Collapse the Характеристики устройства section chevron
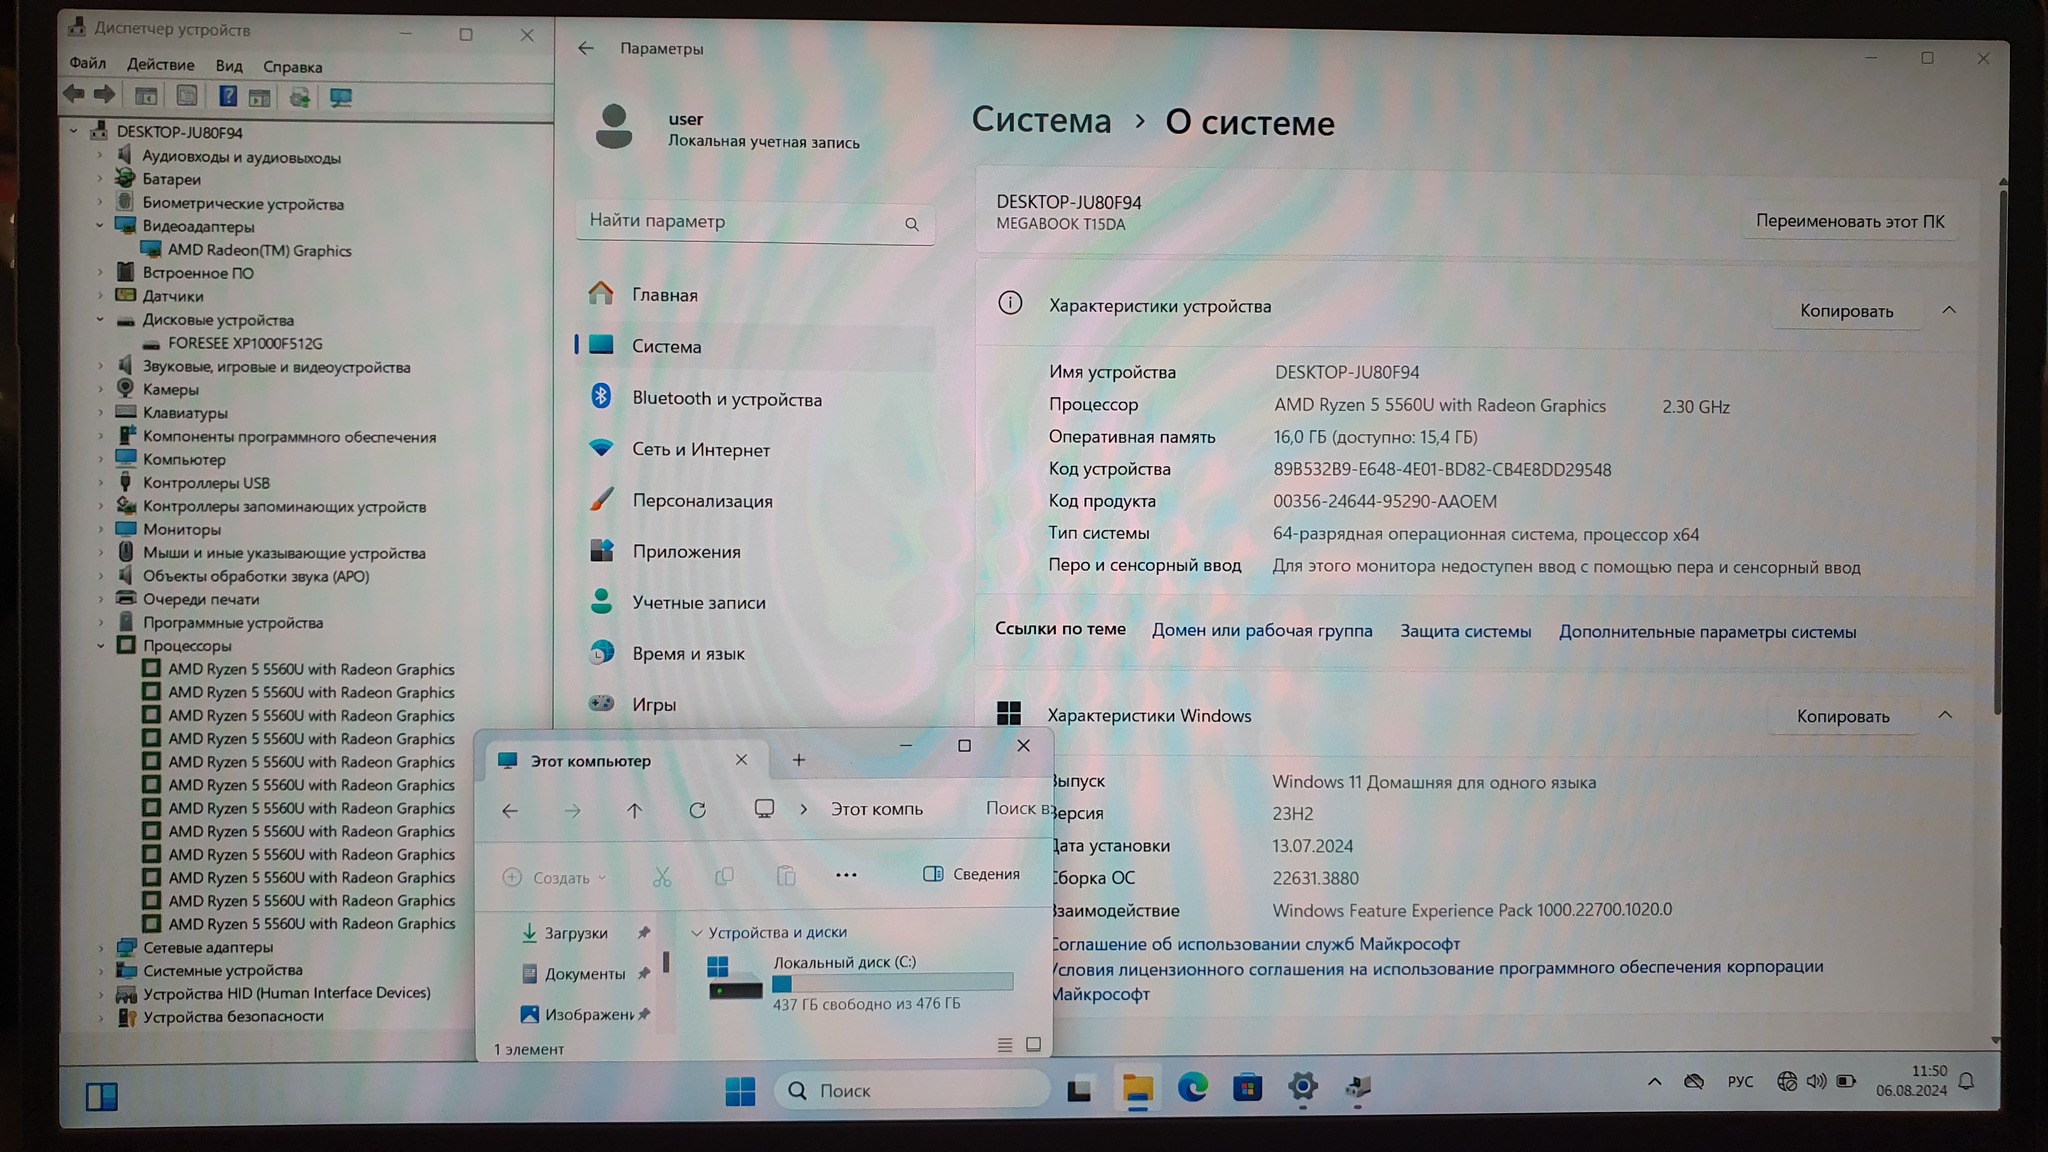Viewport: 2048px width, 1152px height. (x=1948, y=310)
